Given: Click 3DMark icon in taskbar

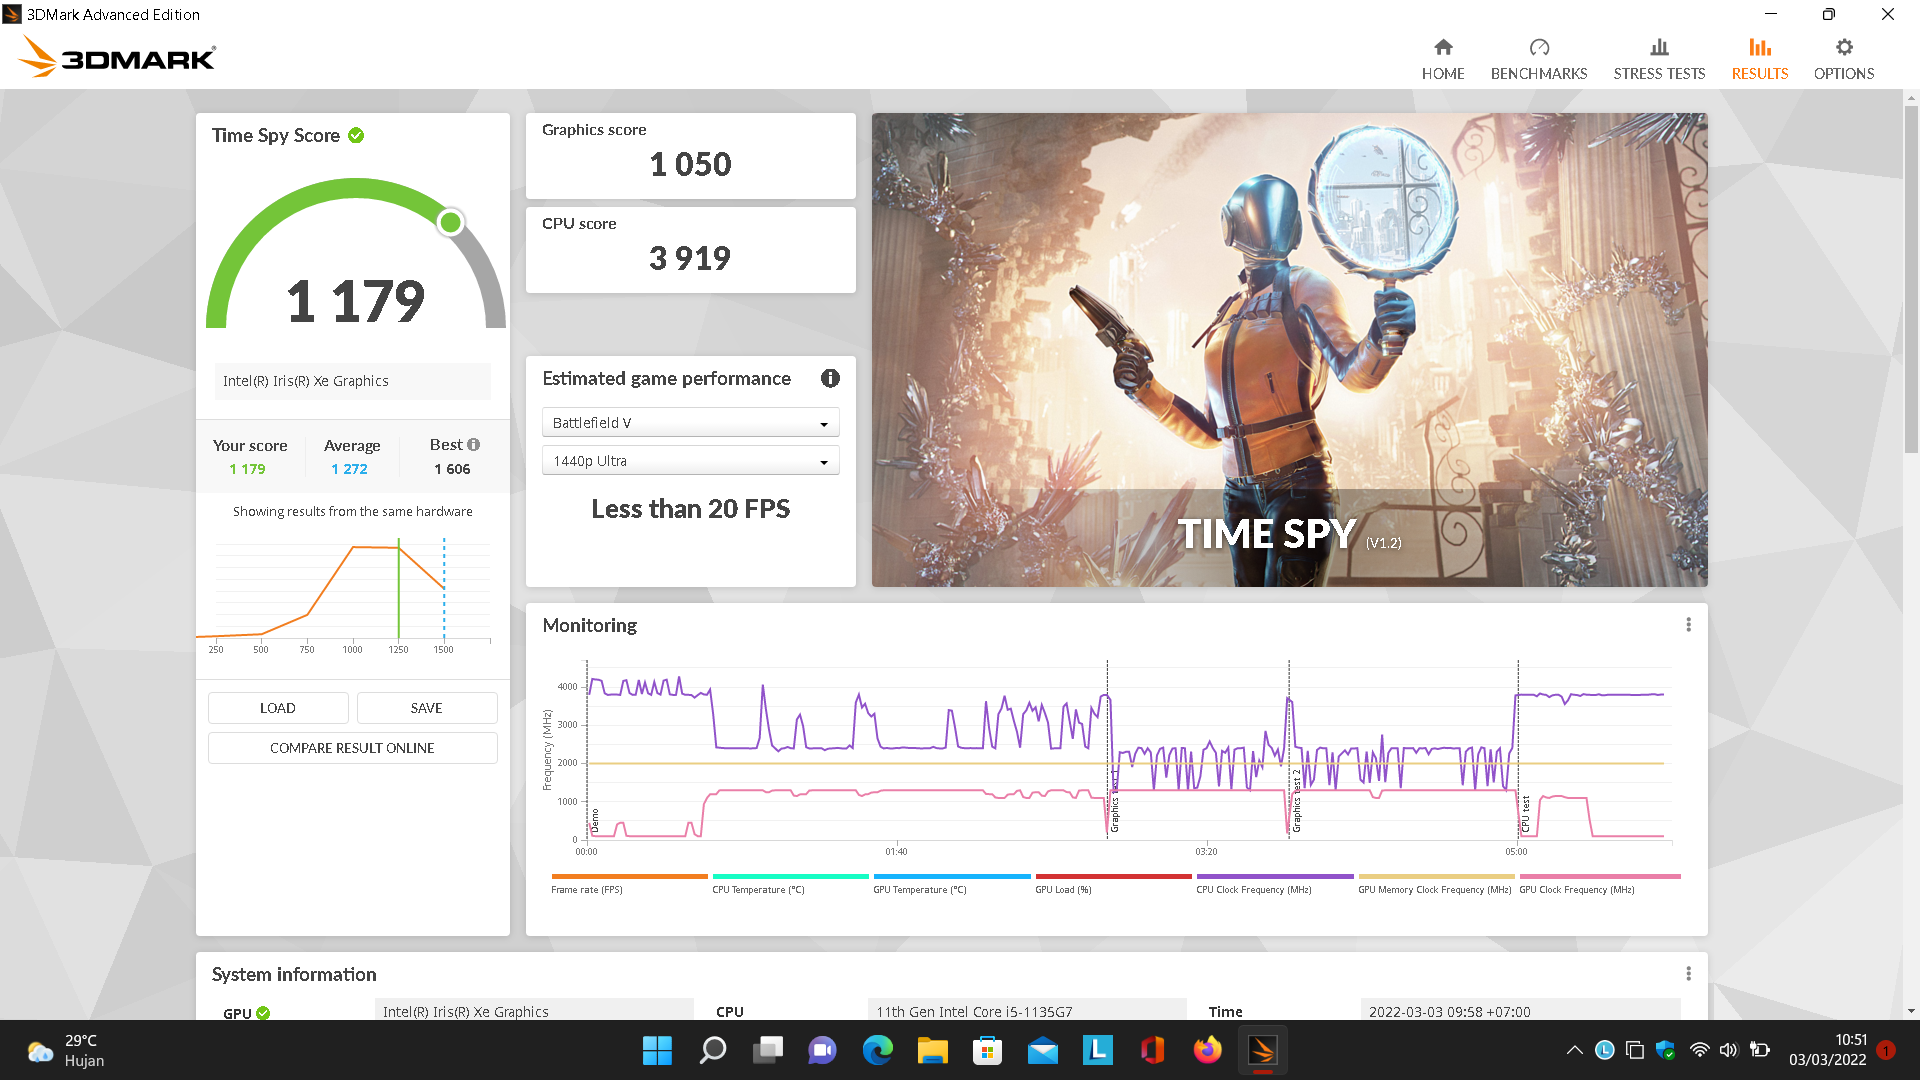Looking at the screenshot, I should tap(1263, 1050).
